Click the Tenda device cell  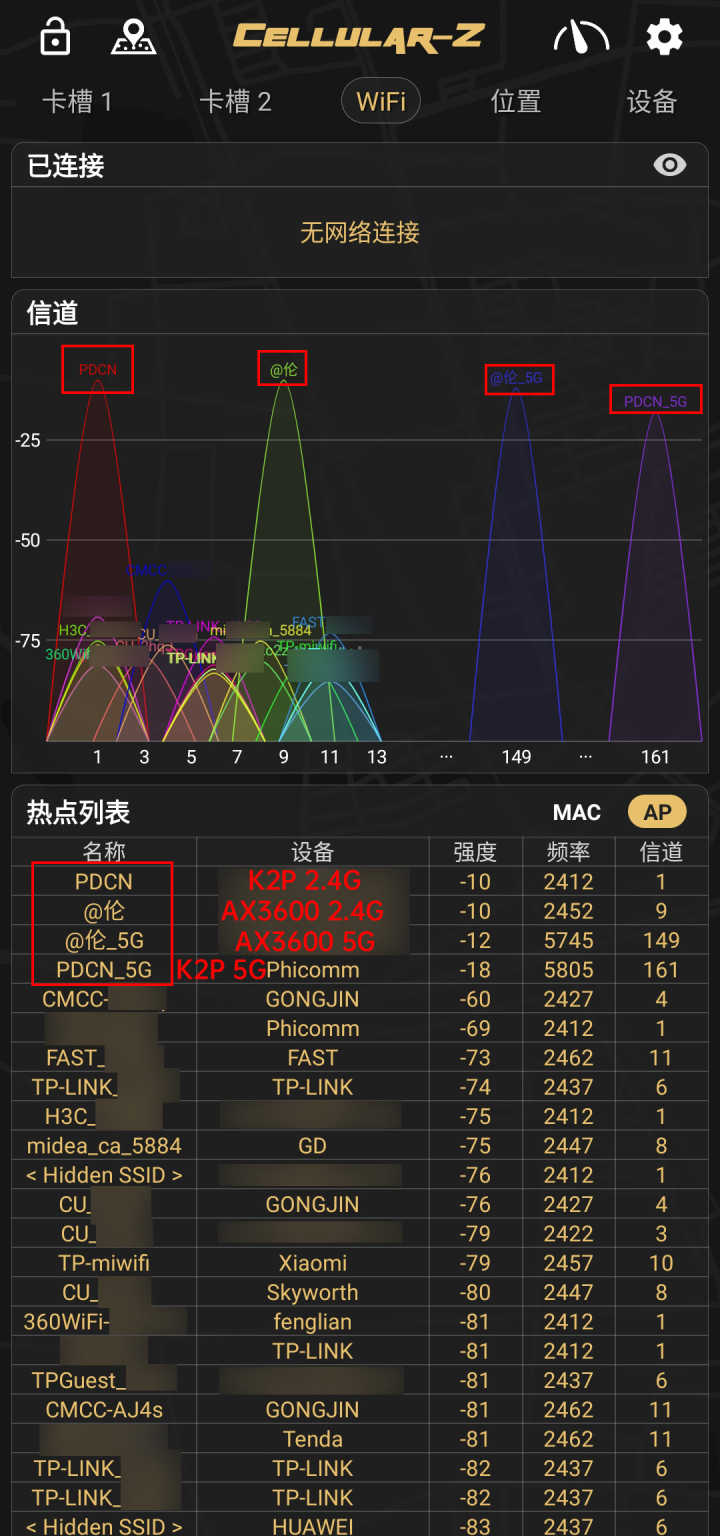312,1439
